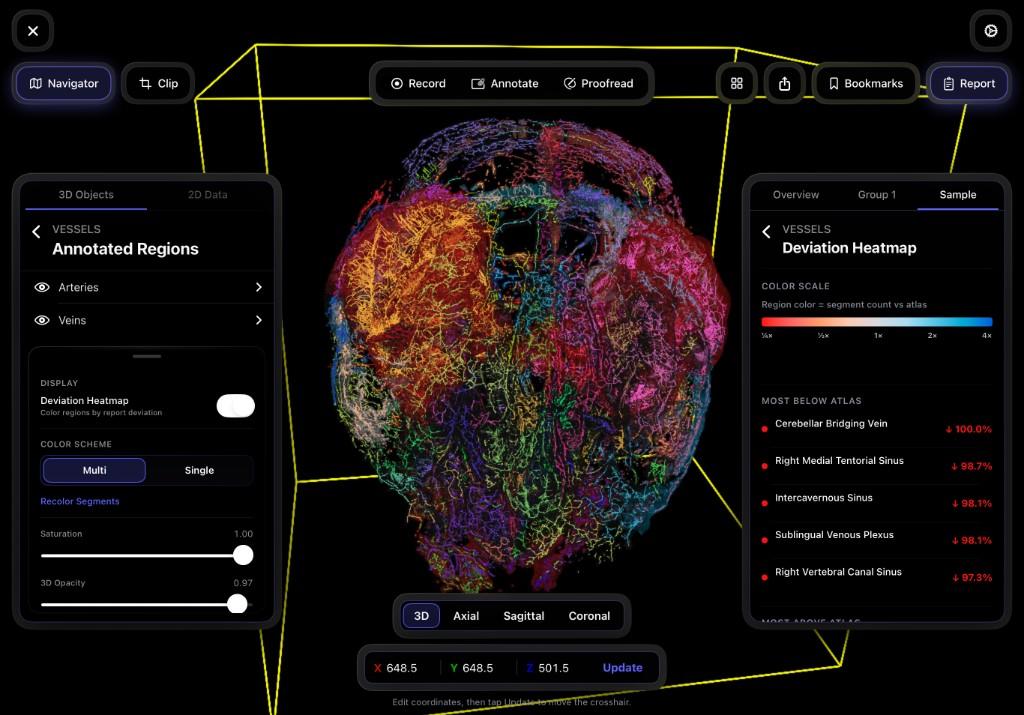Switch to the Axial view
Image resolution: width=1024 pixels, height=715 pixels.
(x=466, y=616)
